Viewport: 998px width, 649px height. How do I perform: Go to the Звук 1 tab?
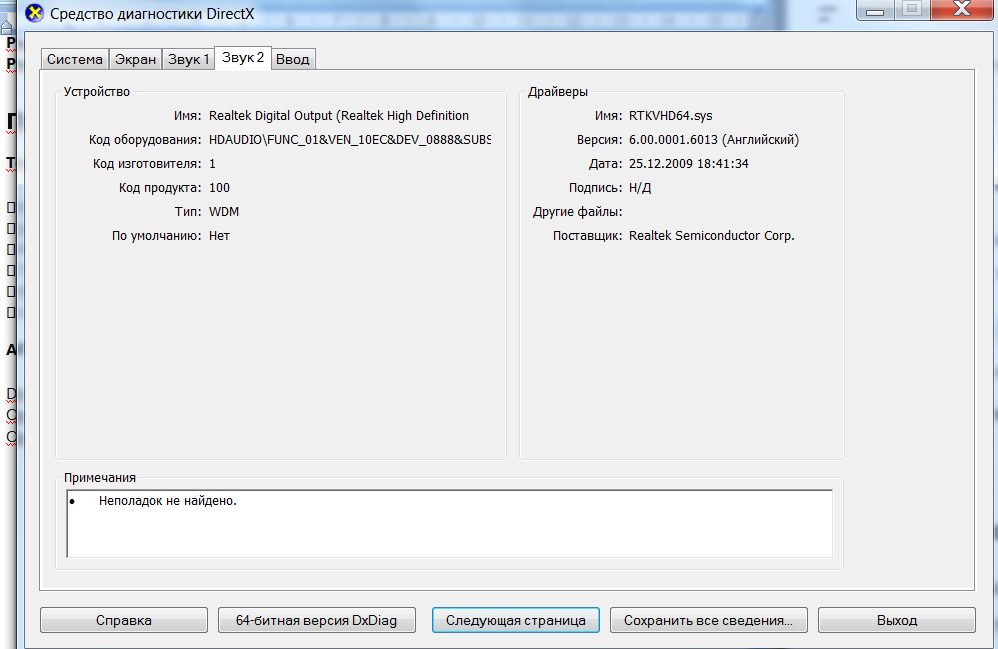pyautogui.click(x=188, y=59)
